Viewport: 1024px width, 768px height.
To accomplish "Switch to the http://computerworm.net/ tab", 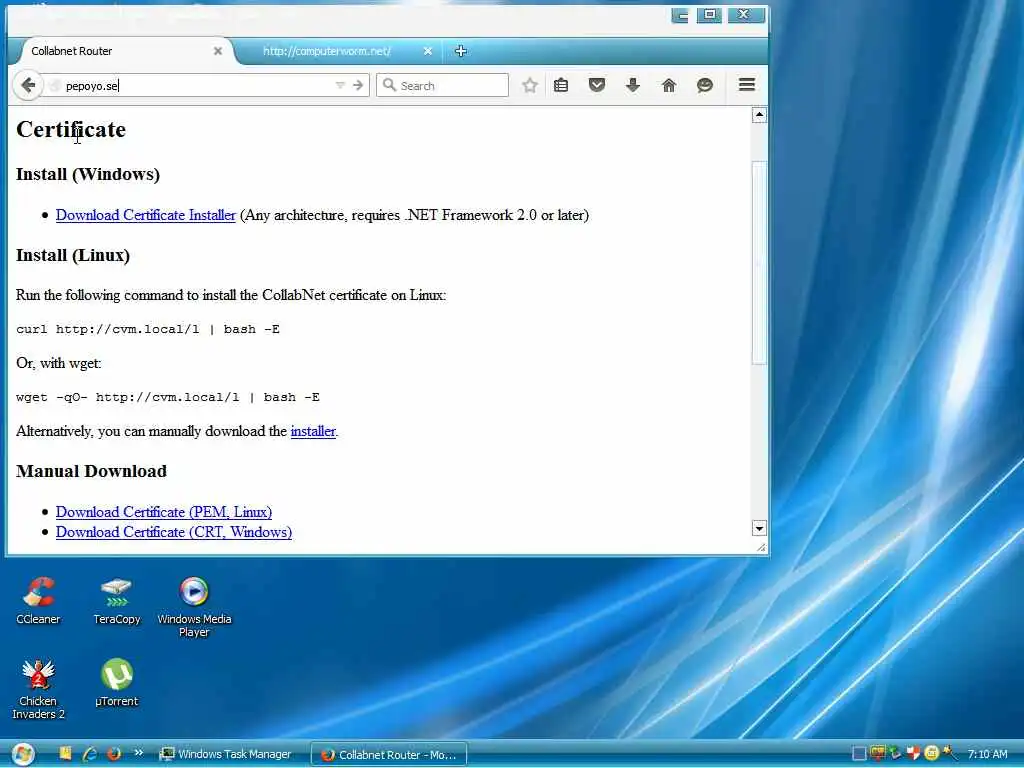I will [340, 51].
